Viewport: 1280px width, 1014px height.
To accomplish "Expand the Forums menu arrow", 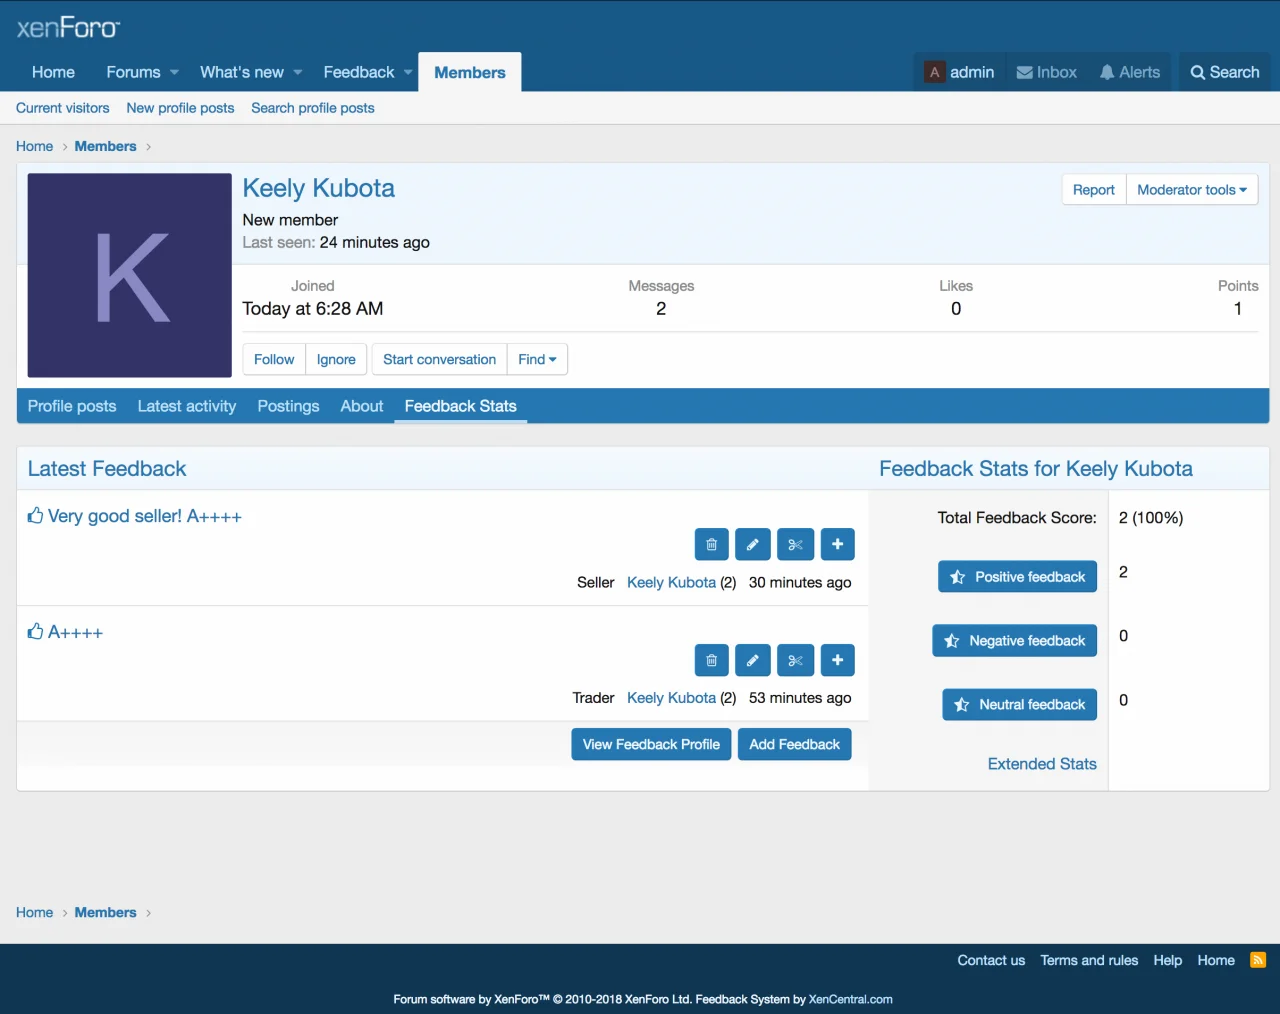I will click(x=174, y=72).
